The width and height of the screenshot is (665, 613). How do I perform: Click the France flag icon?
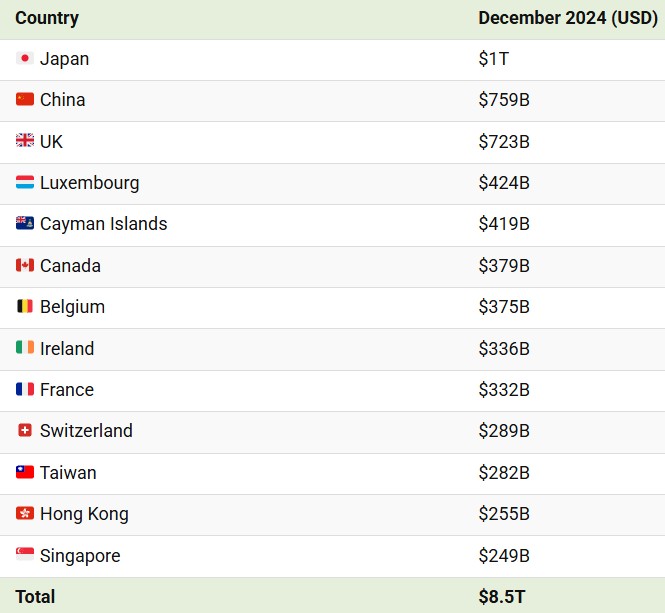(x=25, y=390)
